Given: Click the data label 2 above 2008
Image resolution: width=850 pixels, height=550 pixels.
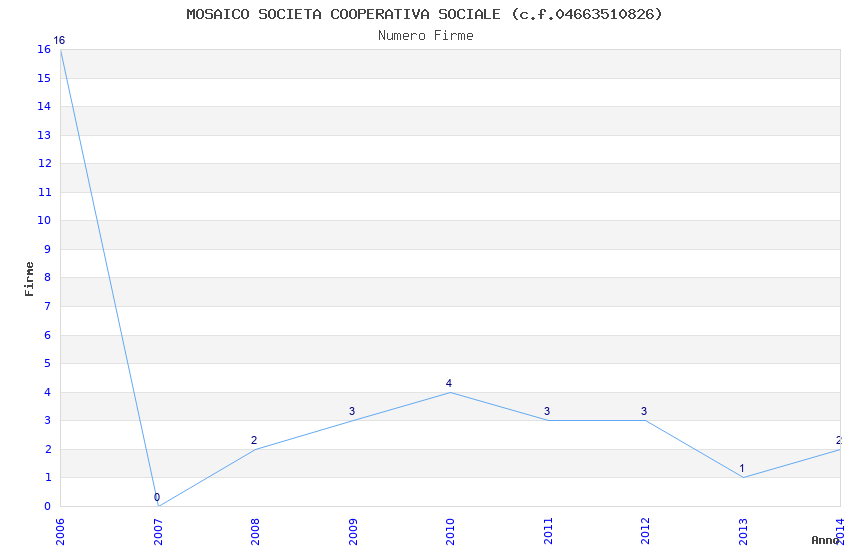Looking at the screenshot, I should tap(254, 441).
